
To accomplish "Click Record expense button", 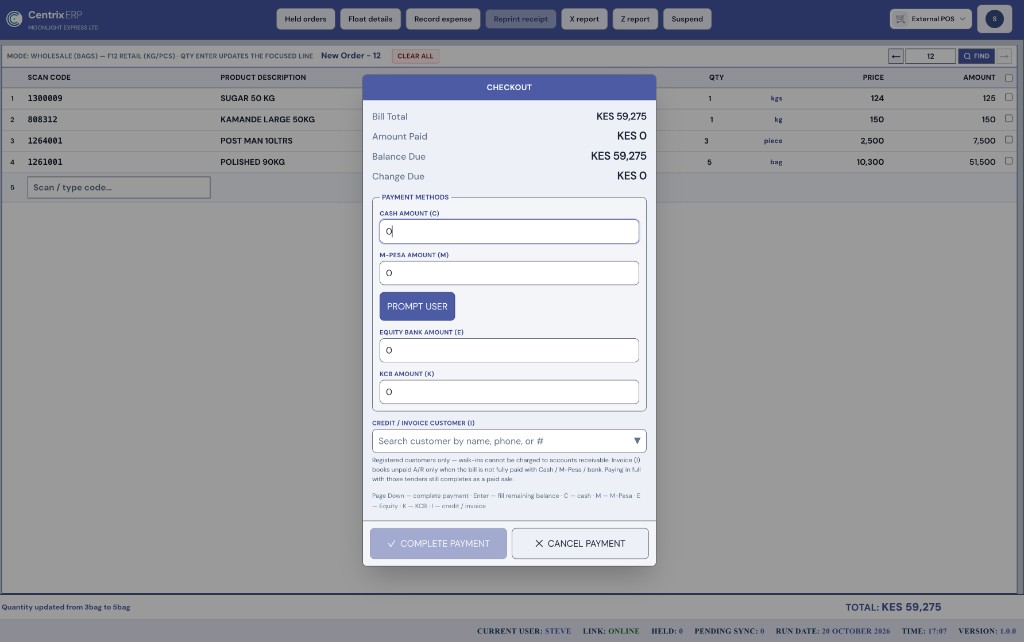I will (443, 19).
